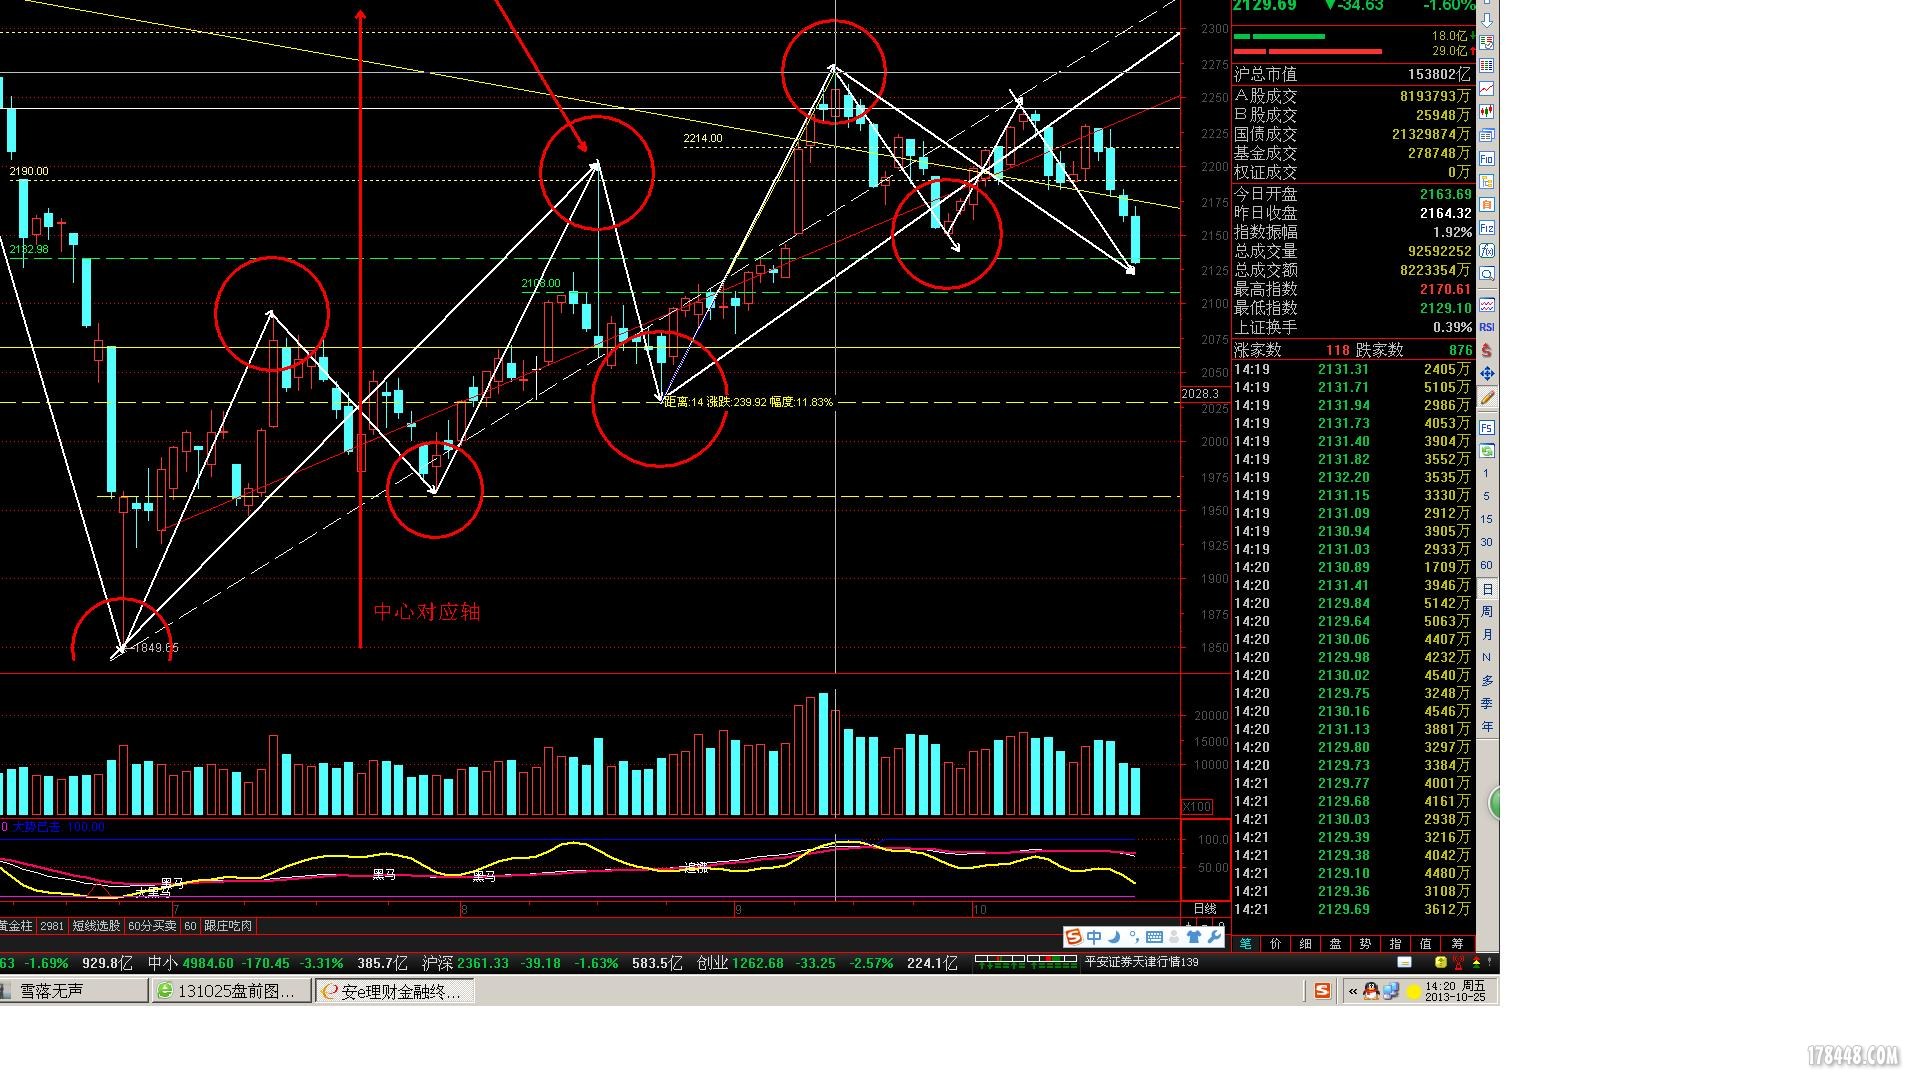1920x1080 pixels.
Task: Click '平安证券天津行情139' server status
Action: coord(1141,962)
